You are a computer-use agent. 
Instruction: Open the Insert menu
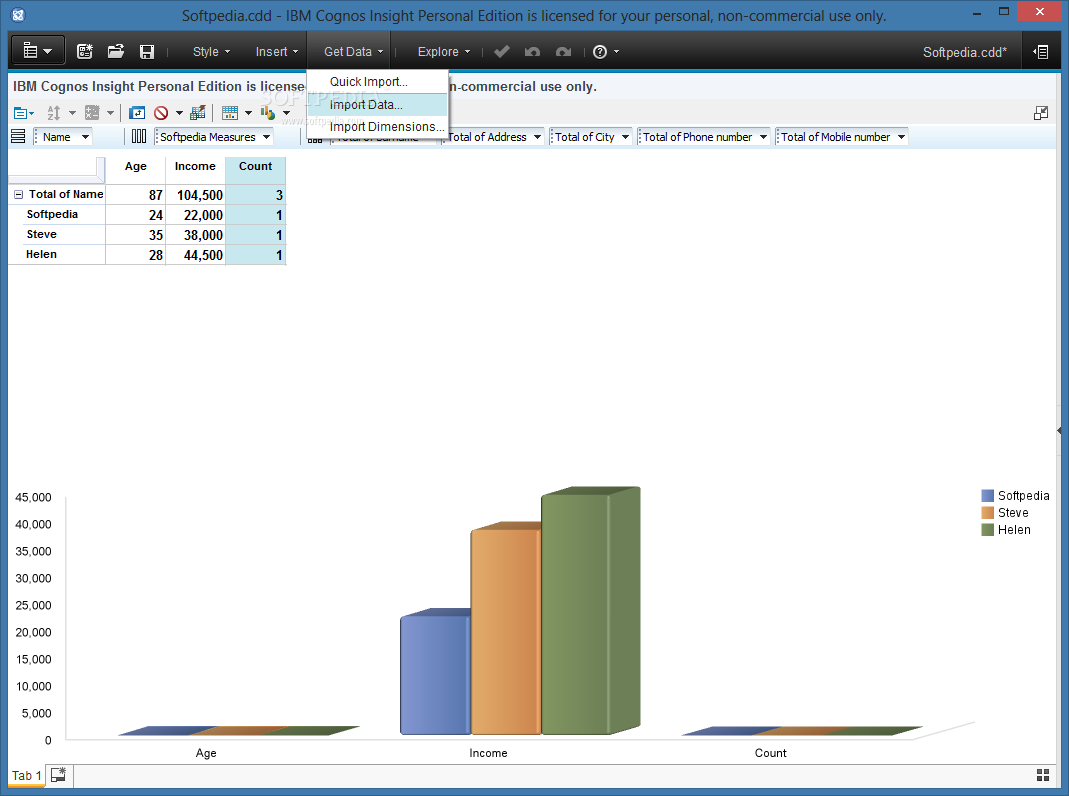tap(277, 52)
